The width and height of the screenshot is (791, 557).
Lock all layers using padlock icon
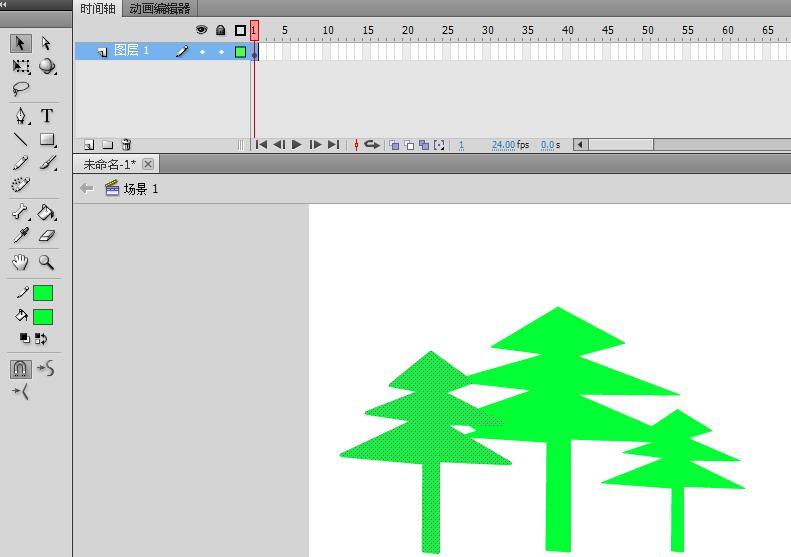click(x=221, y=30)
